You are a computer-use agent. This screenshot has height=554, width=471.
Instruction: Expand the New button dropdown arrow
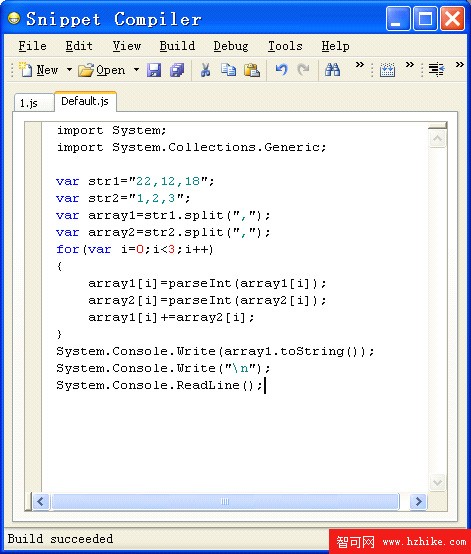pyautogui.click(x=70, y=70)
